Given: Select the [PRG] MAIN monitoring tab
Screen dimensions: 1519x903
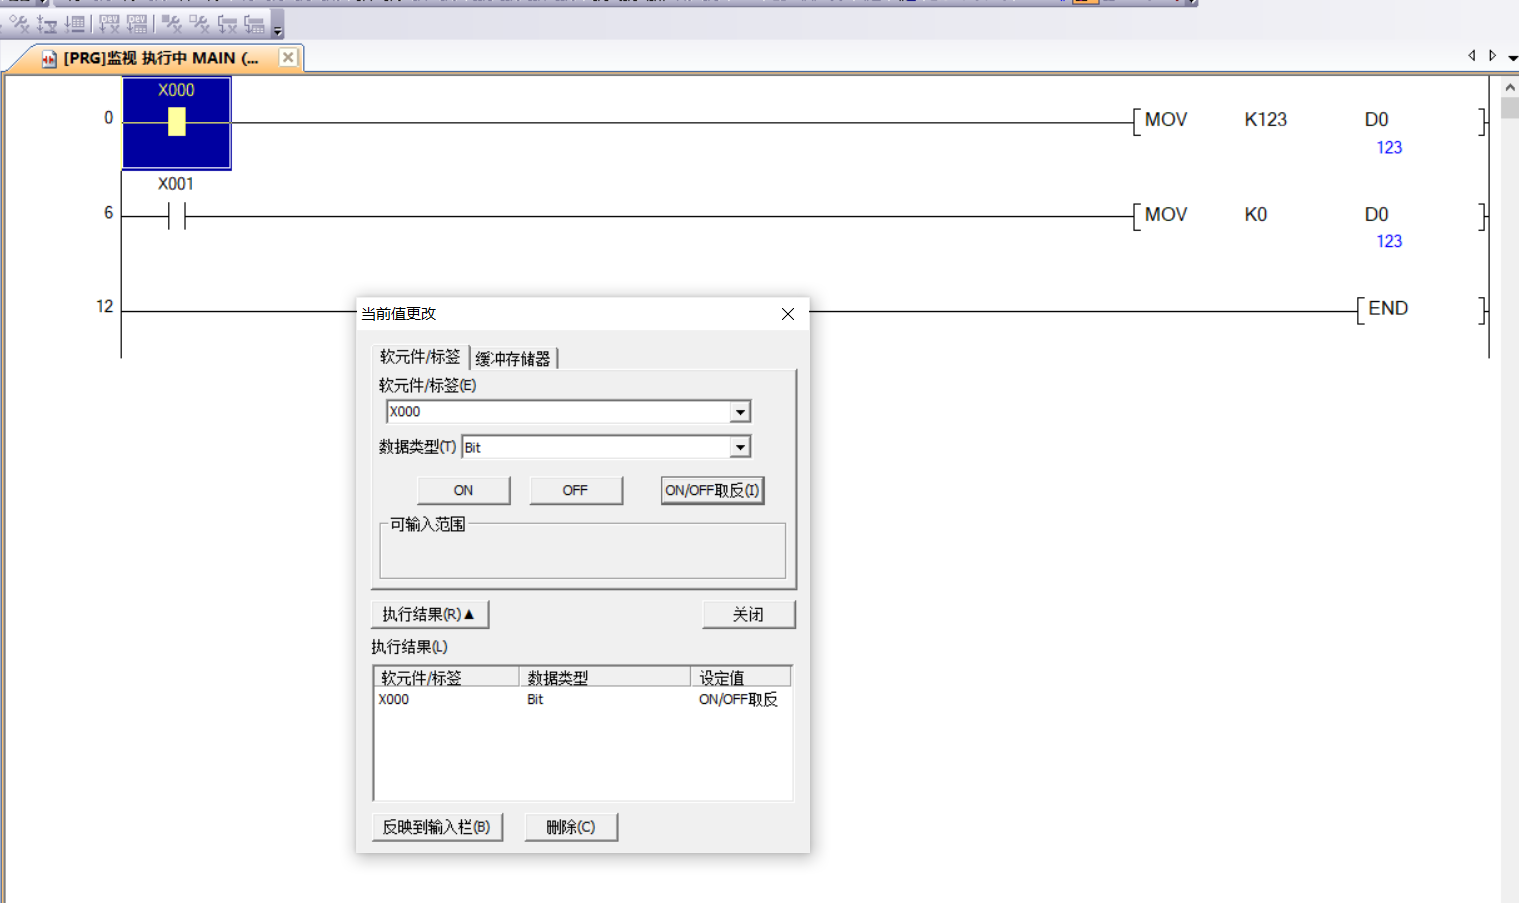Looking at the screenshot, I should (161, 58).
